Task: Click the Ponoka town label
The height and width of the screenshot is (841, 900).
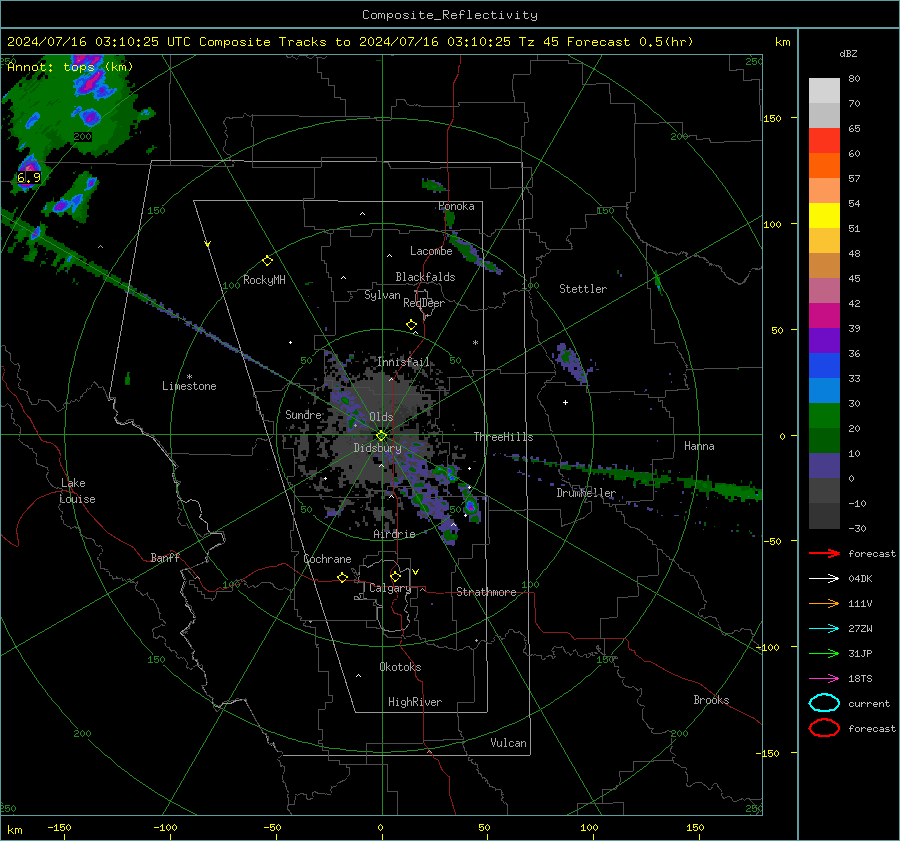Action: [x=456, y=206]
